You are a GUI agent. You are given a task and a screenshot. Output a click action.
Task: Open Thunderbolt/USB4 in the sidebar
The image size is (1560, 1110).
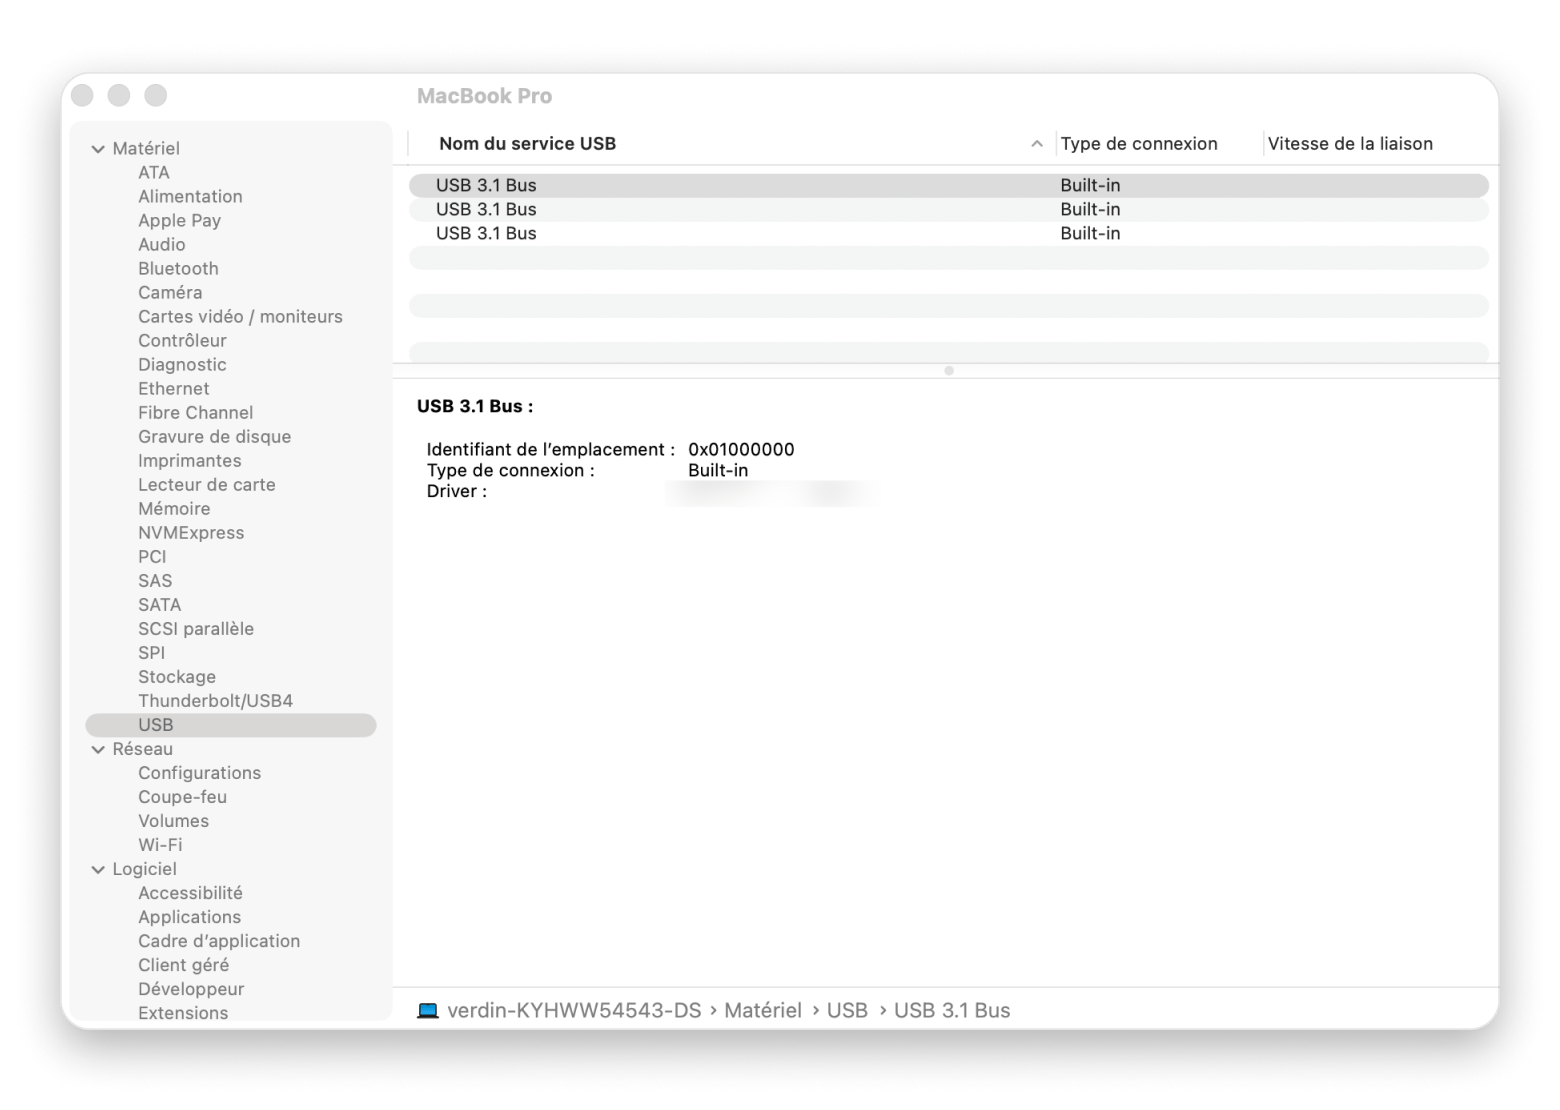[215, 701]
